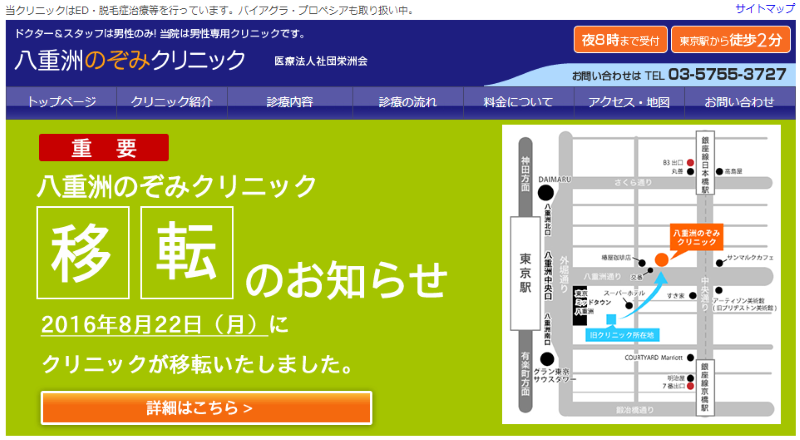Click the 銀座線京橋駅 label on map
Image resolution: width=800 pixels, height=440 pixels.
705,386
